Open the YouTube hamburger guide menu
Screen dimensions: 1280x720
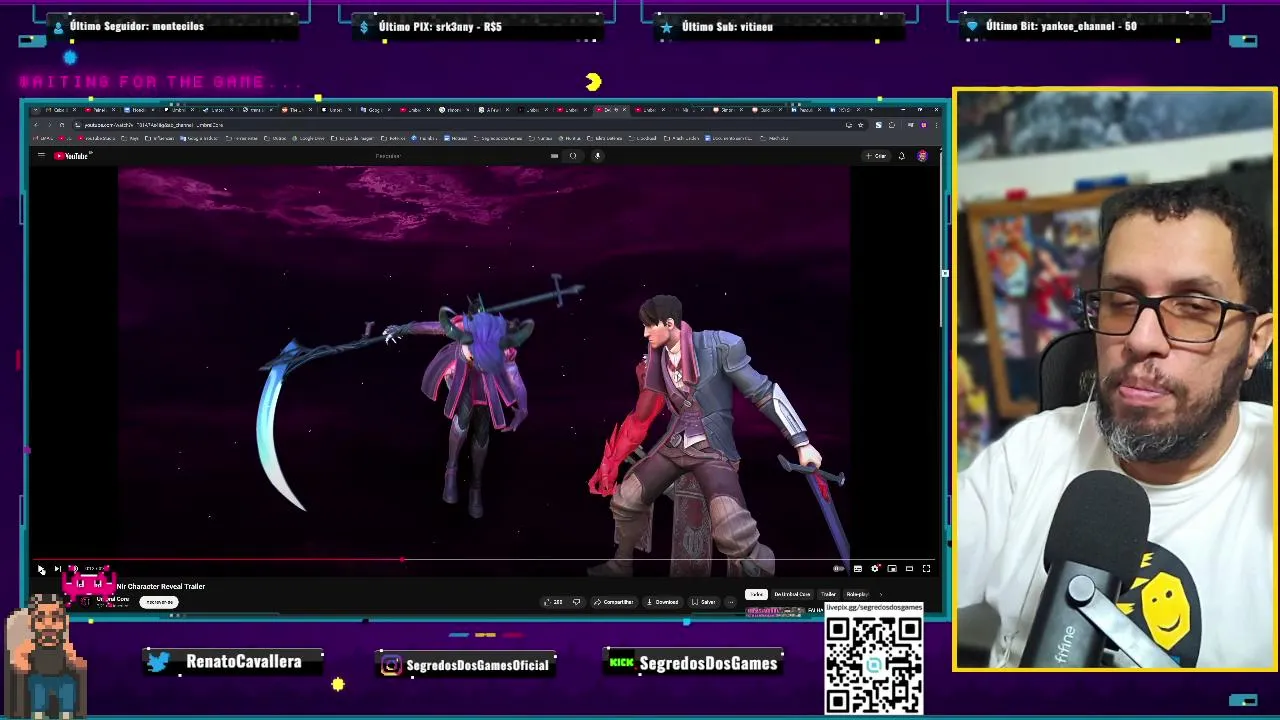pos(41,155)
